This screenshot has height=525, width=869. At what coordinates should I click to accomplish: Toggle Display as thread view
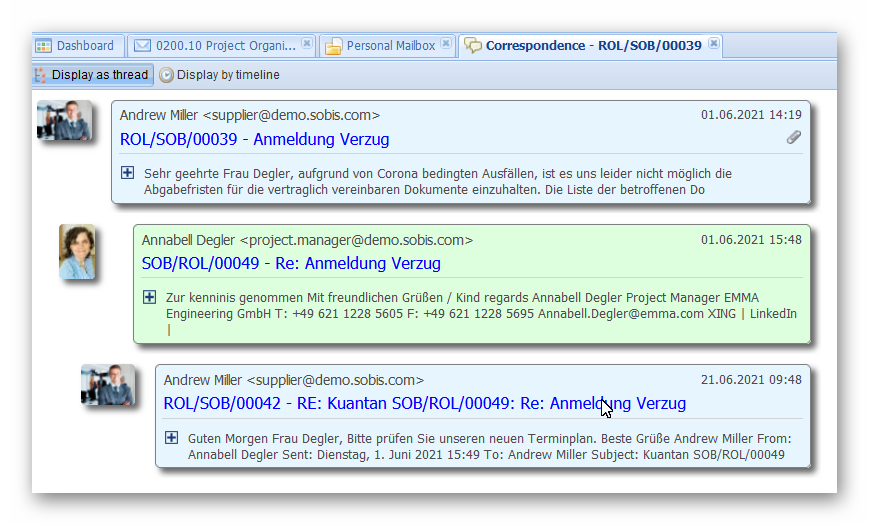pos(92,75)
